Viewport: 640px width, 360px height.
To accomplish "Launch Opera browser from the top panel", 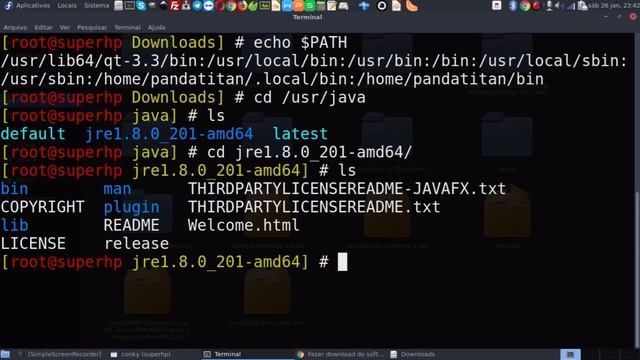I will 220,6.
